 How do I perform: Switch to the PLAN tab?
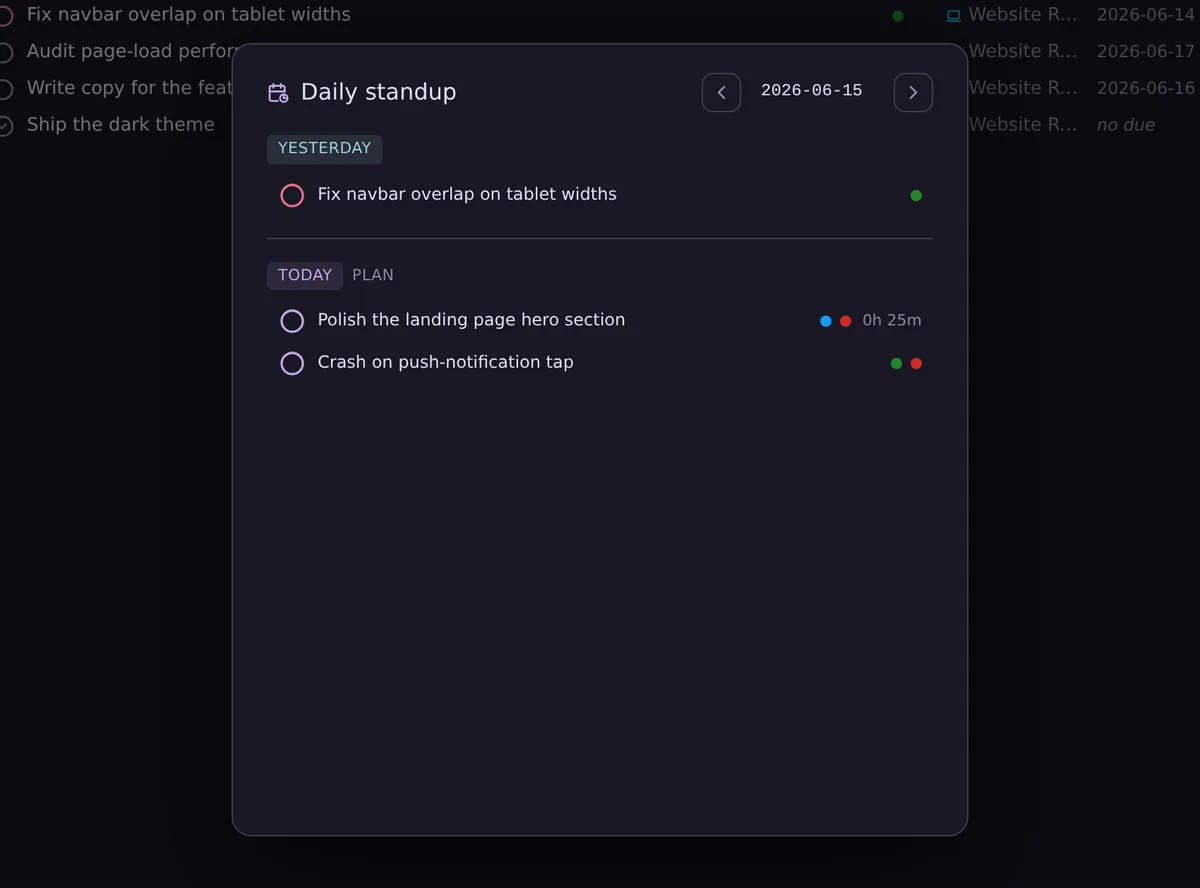point(373,275)
